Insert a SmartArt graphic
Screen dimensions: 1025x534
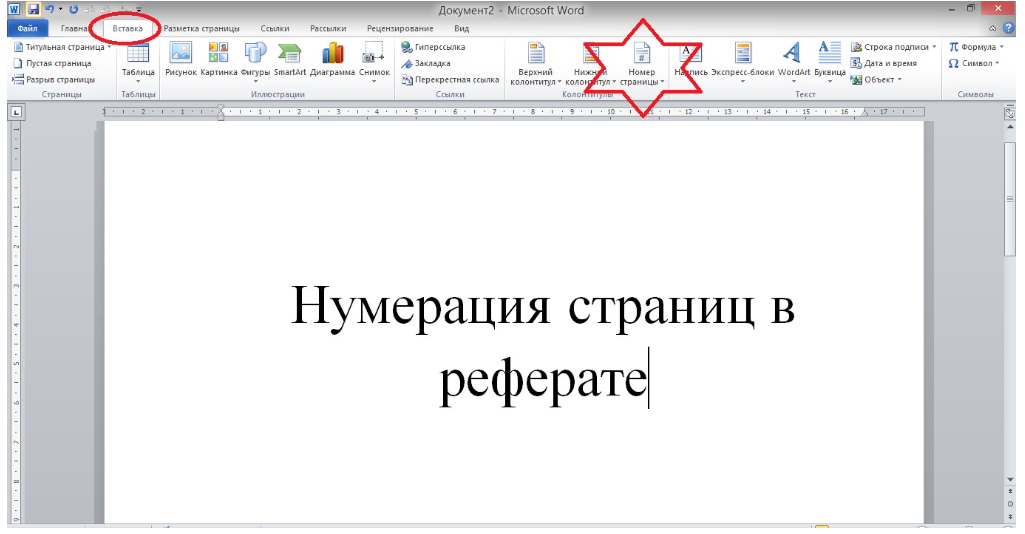click(x=290, y=60)
